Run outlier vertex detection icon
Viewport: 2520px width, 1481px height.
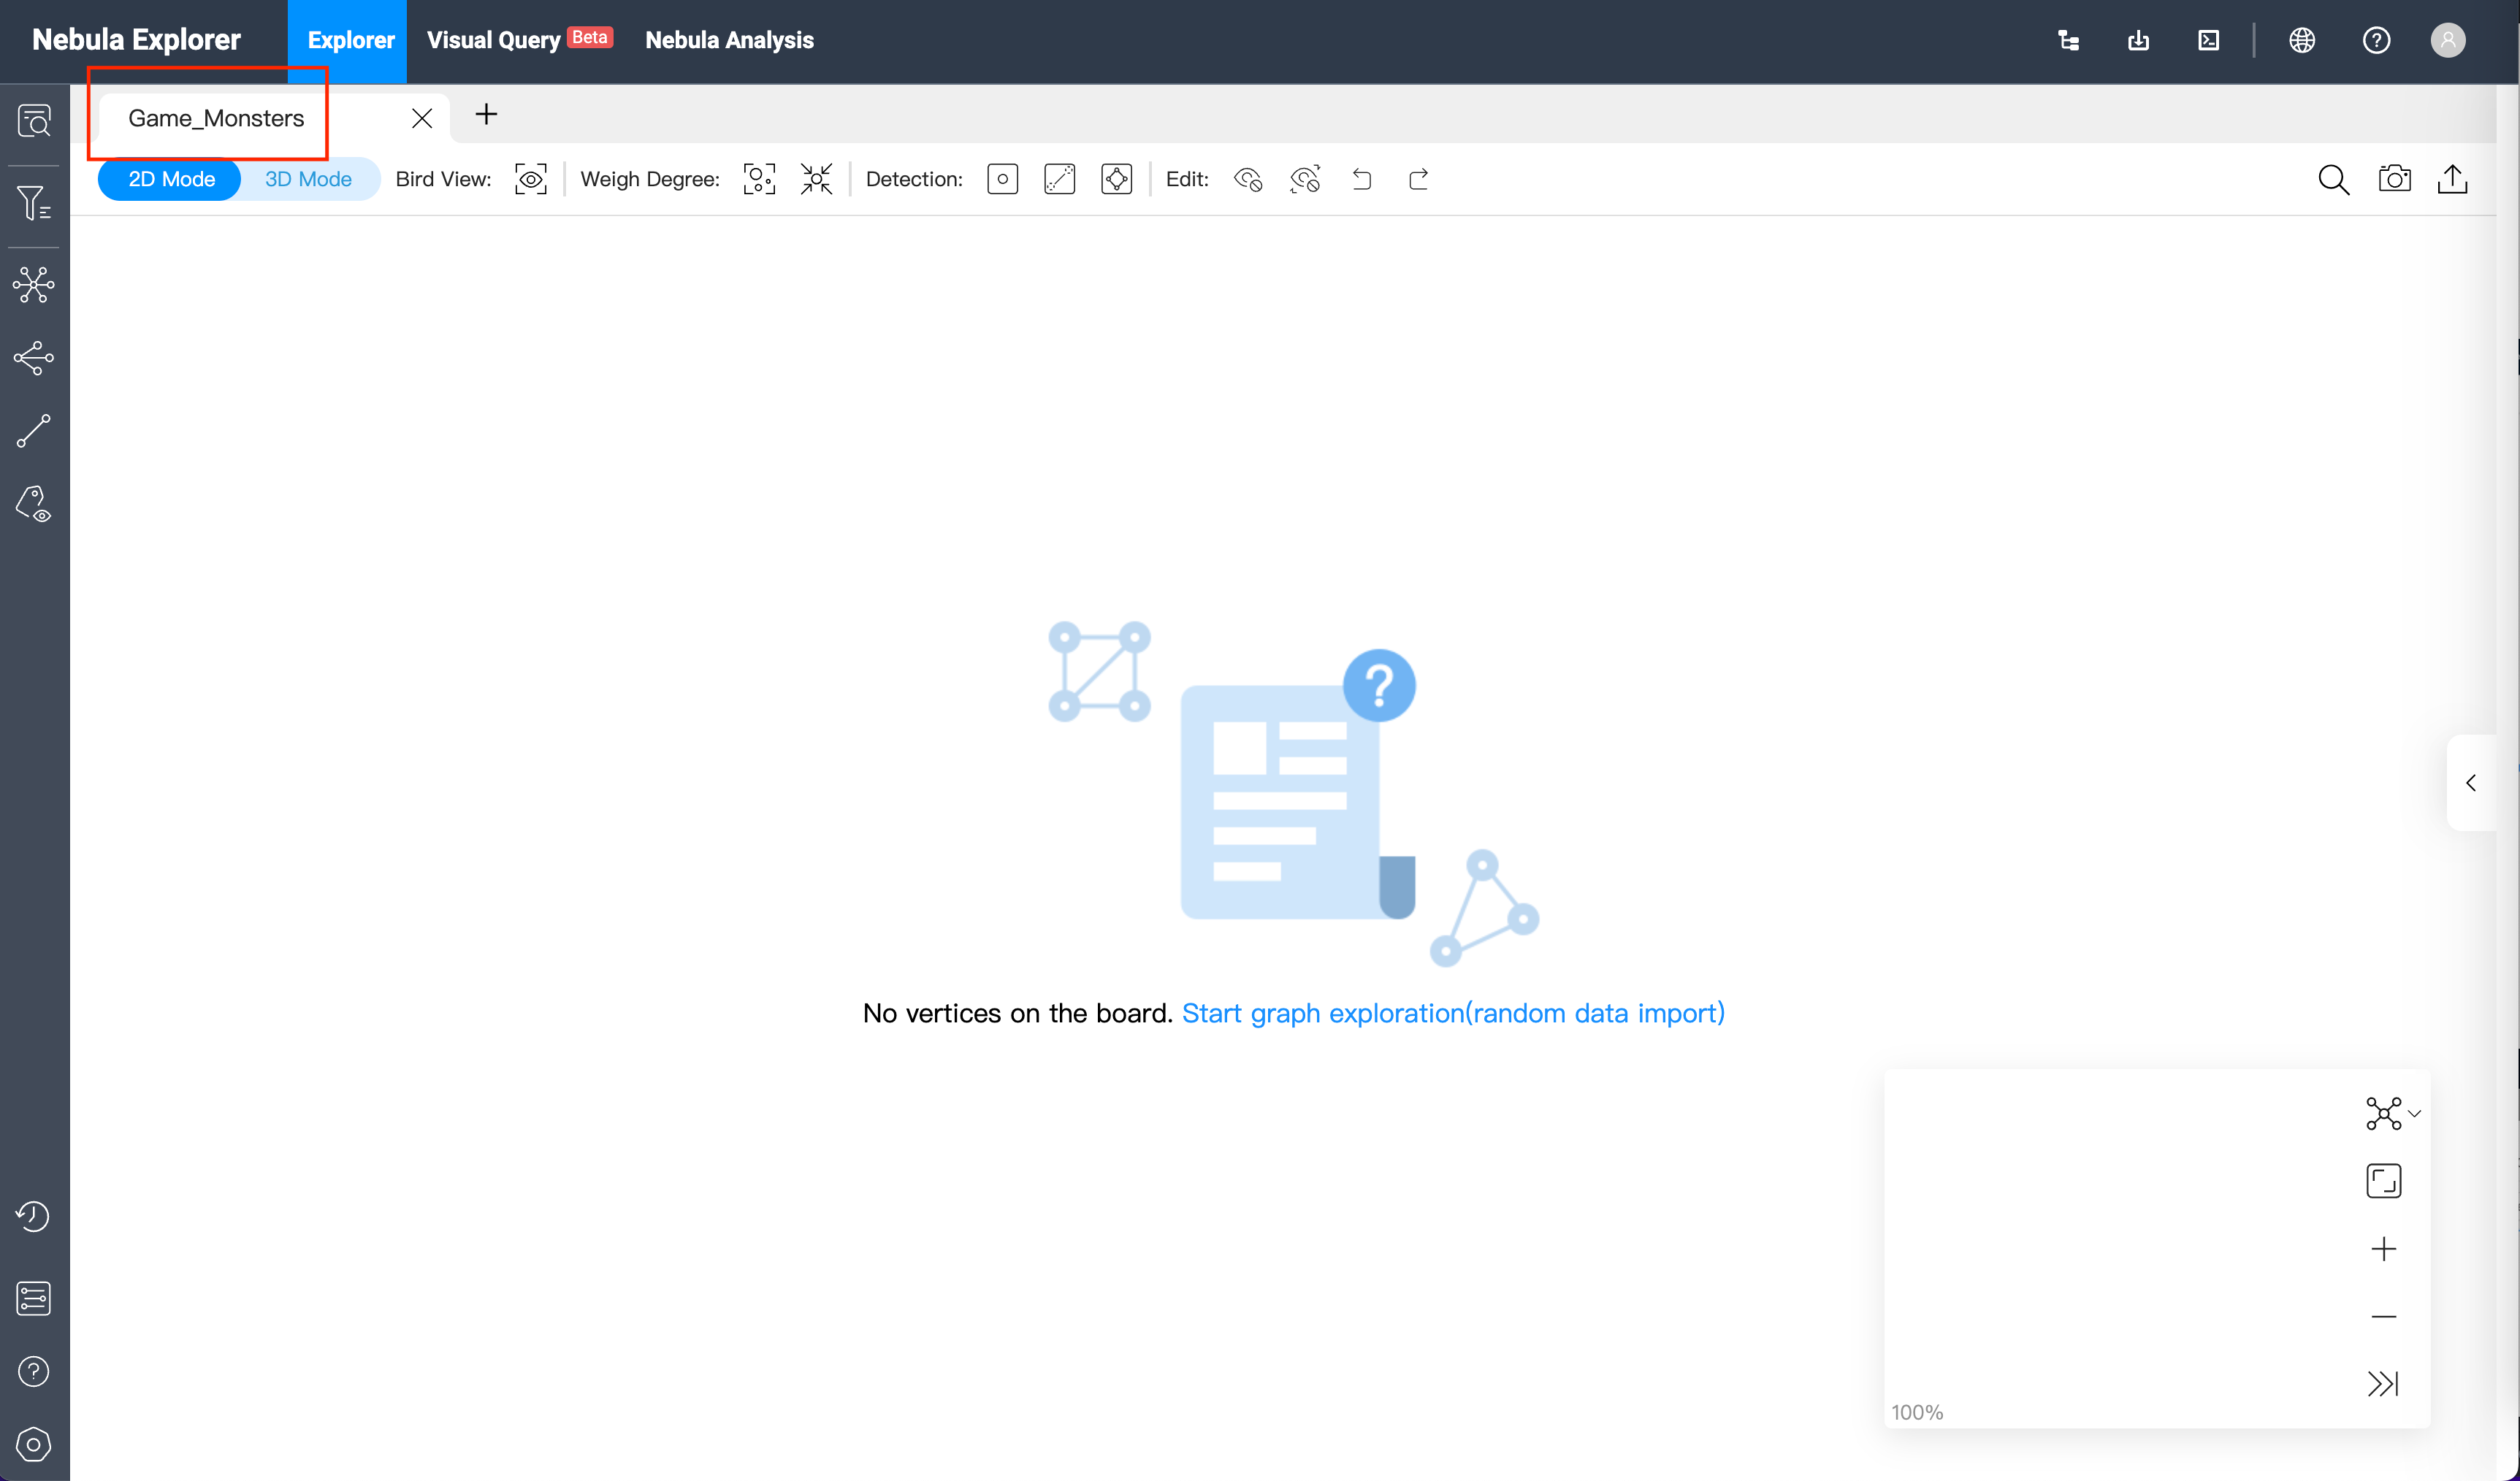click(x=1003, y=180)
